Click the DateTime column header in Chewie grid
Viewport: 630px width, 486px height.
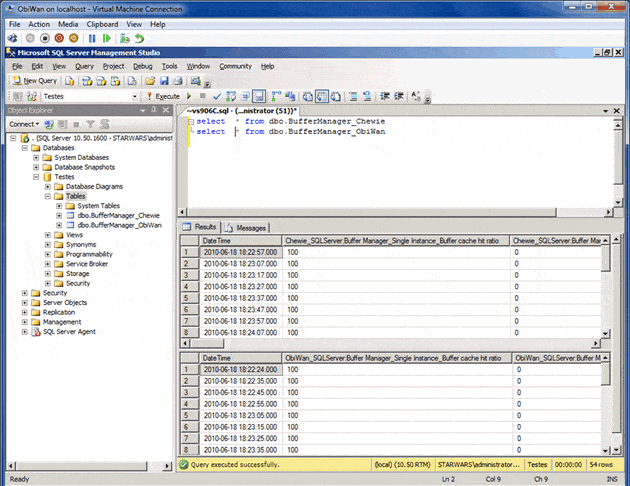pos(241,241)
